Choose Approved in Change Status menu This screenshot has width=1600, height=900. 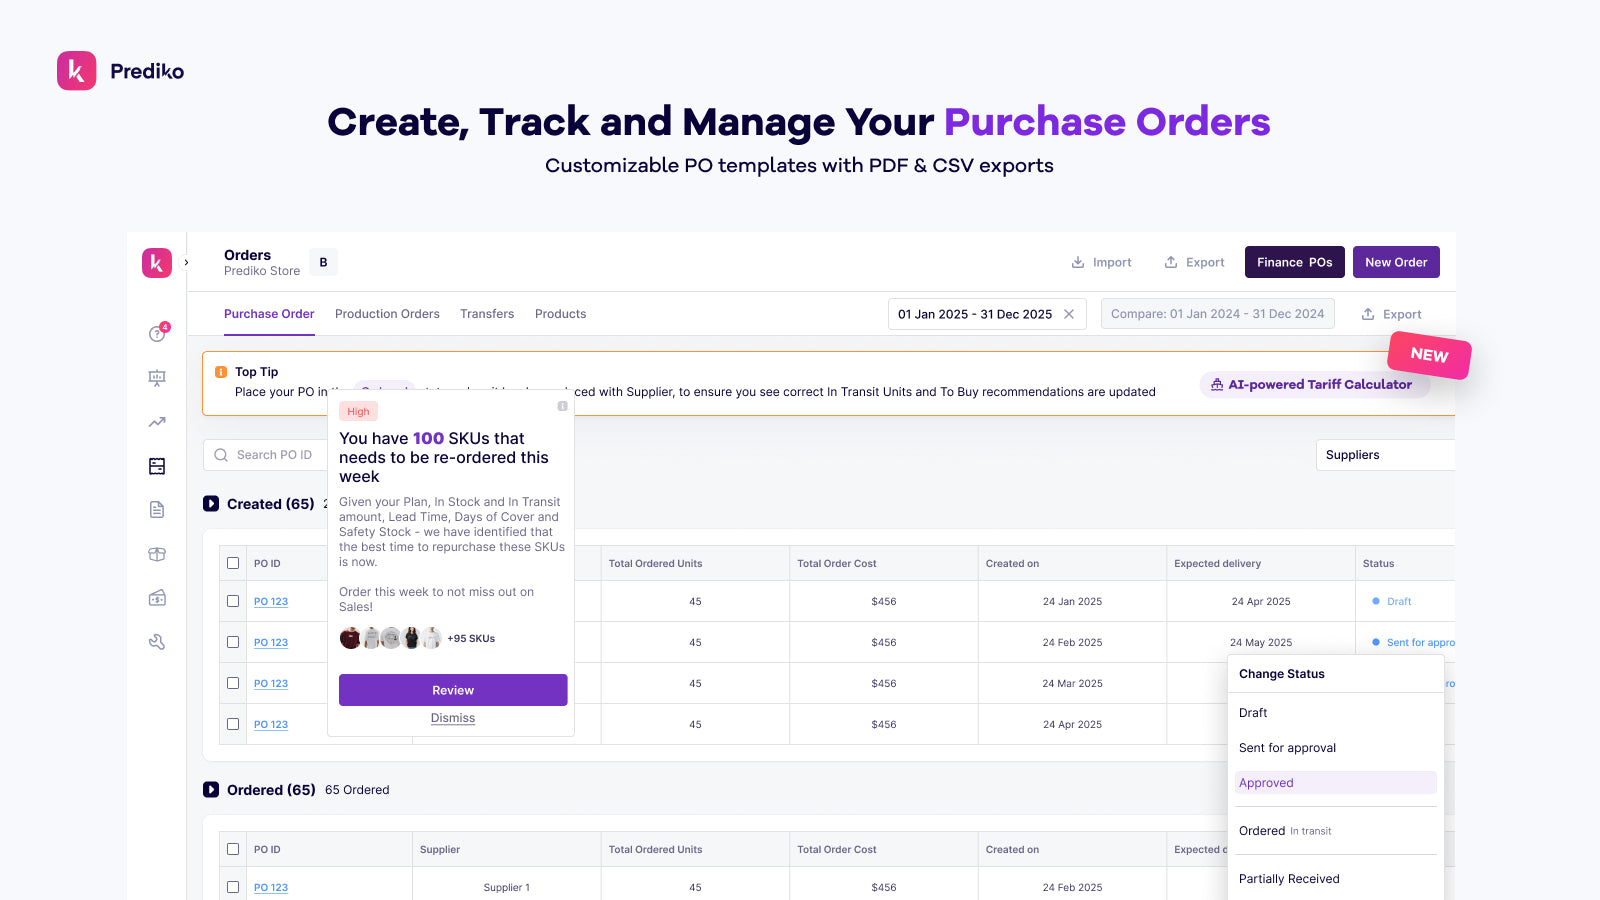tap(1335, 783)
